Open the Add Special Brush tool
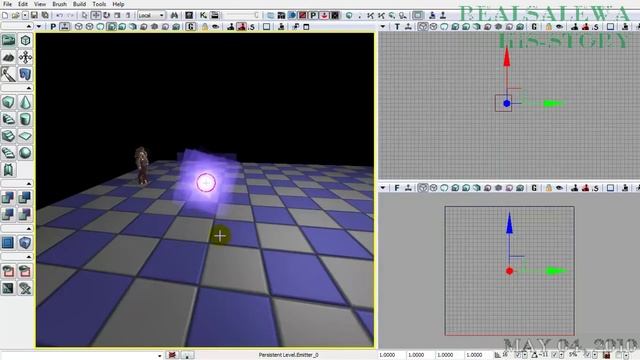 coord(8,242)
